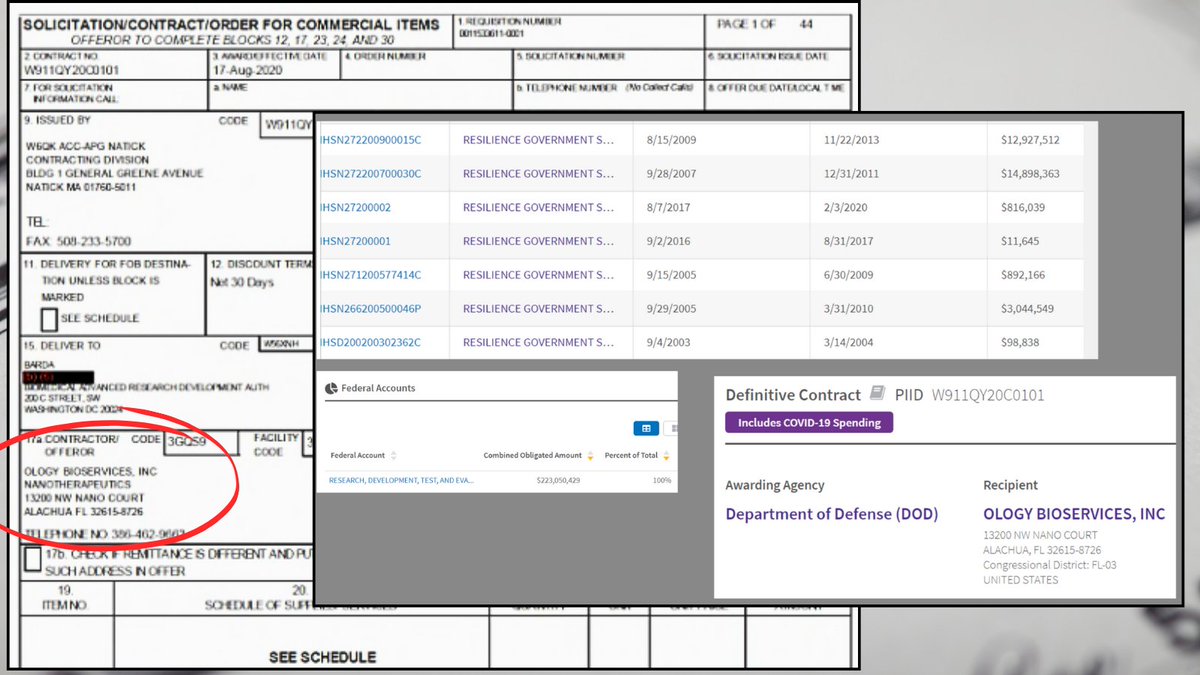Switch to the blue table view icon
This screenshot has width=1200, height=675.
646,428
